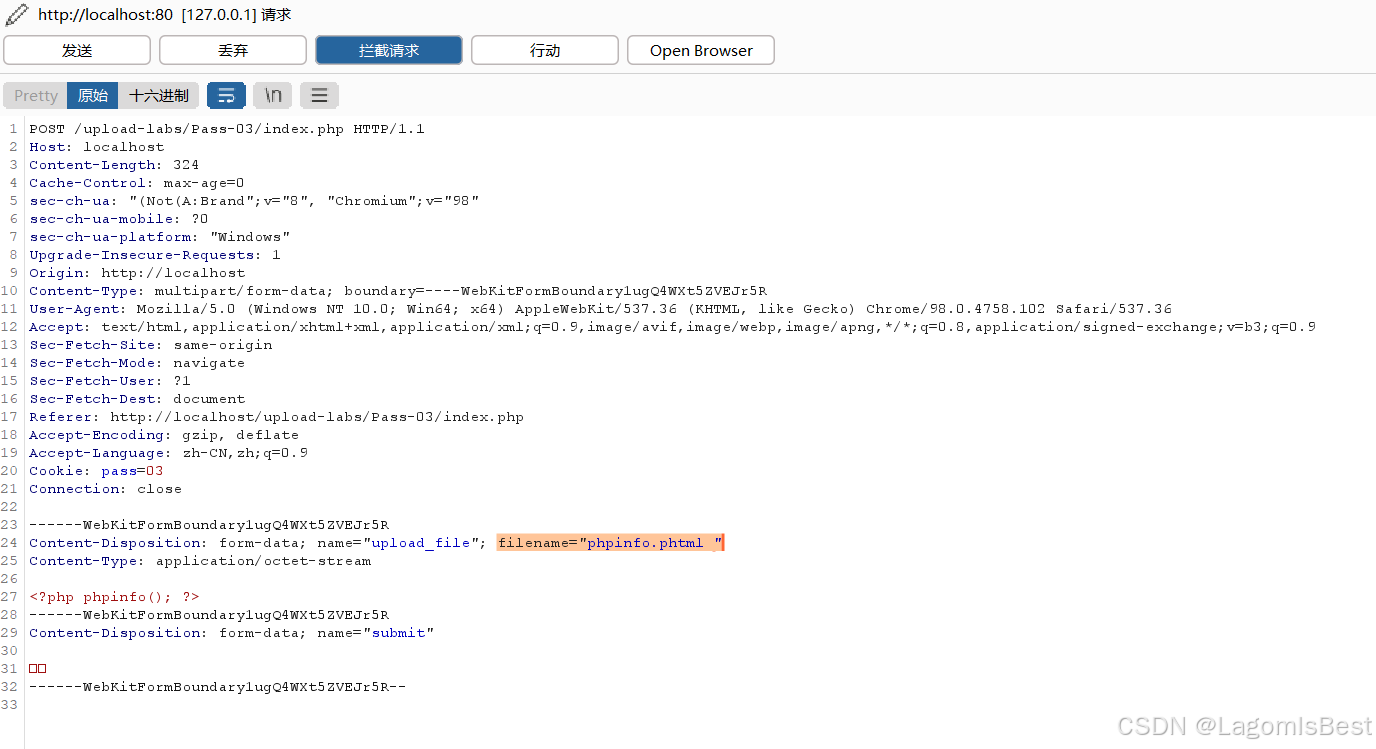Click the Sec-Fetch-Dest: document header
This screenshot has width=1376, height=749.
pyautogui.click(x=137, y=399)
